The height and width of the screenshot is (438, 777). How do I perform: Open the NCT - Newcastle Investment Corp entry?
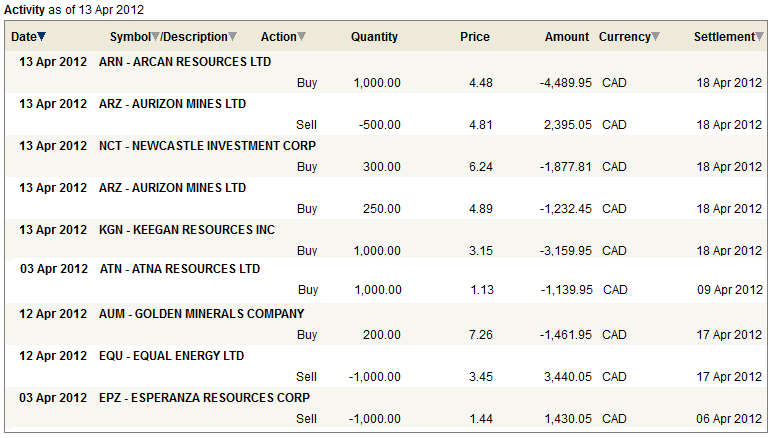(x=207, y=146)
